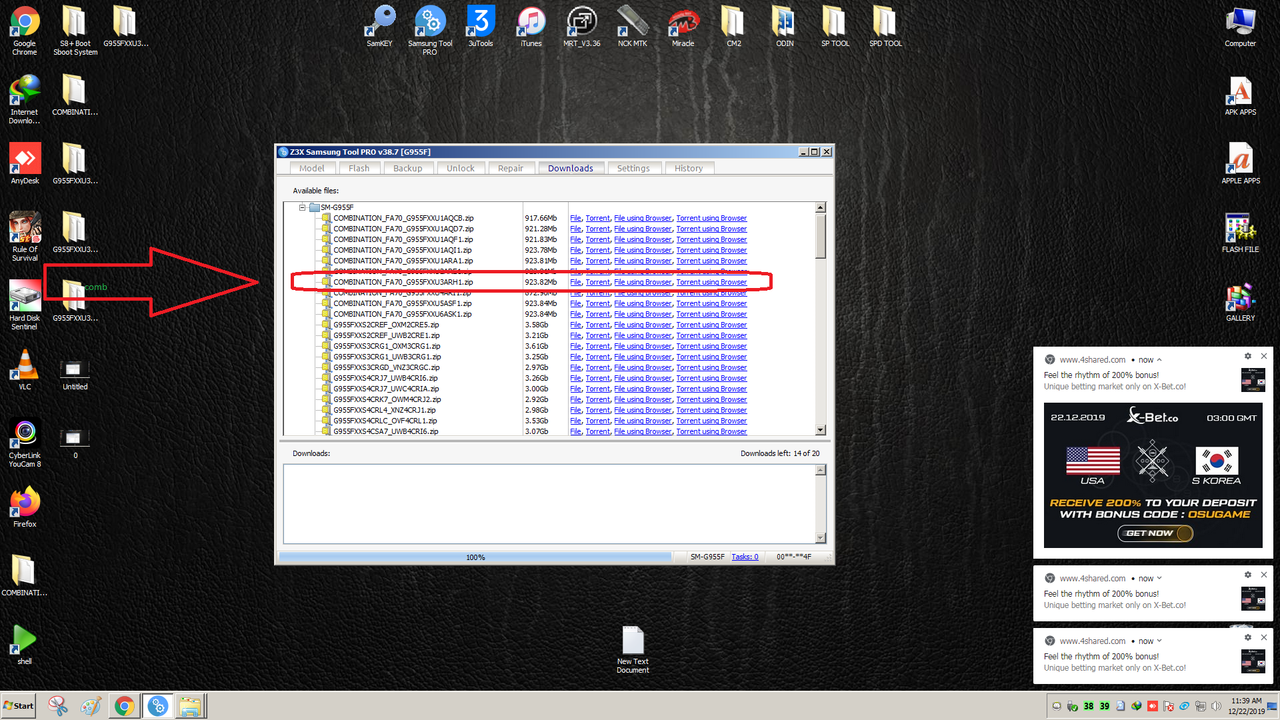Select COMBINATION_FA70_G955FXXU6ASK1.zip in file list

coord(403,314)
